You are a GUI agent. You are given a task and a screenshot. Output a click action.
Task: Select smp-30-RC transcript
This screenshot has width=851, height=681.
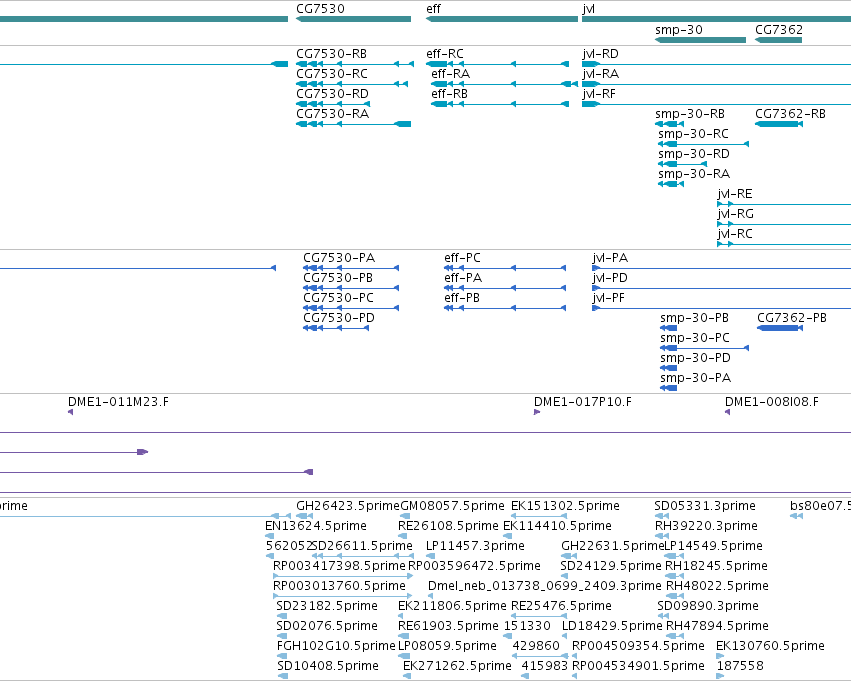703,144
